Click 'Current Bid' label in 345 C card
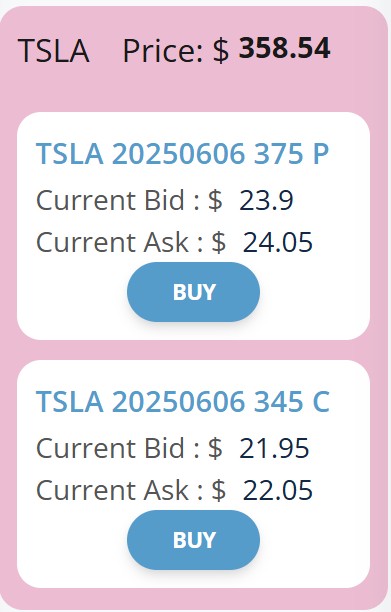The image size is (391, 612). (110, 448)
